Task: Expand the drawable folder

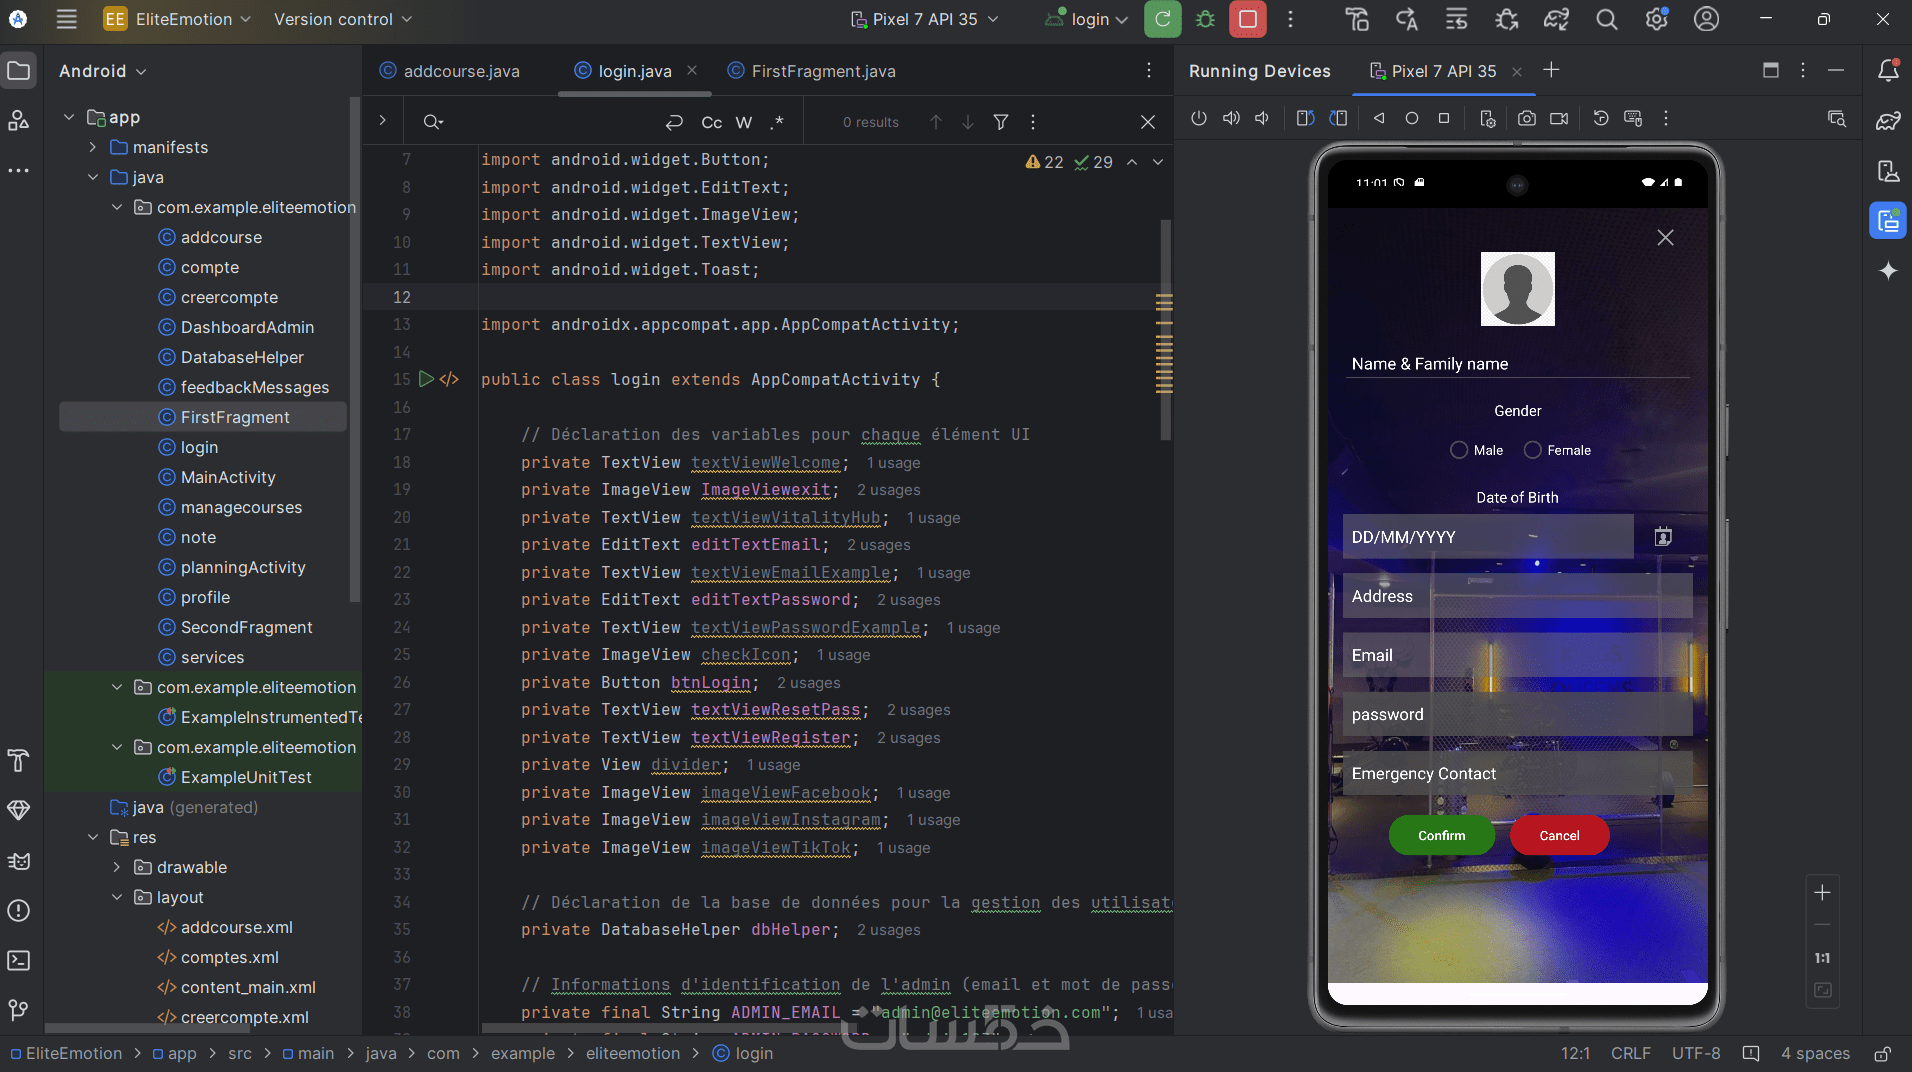Action: tap(117, 867)
